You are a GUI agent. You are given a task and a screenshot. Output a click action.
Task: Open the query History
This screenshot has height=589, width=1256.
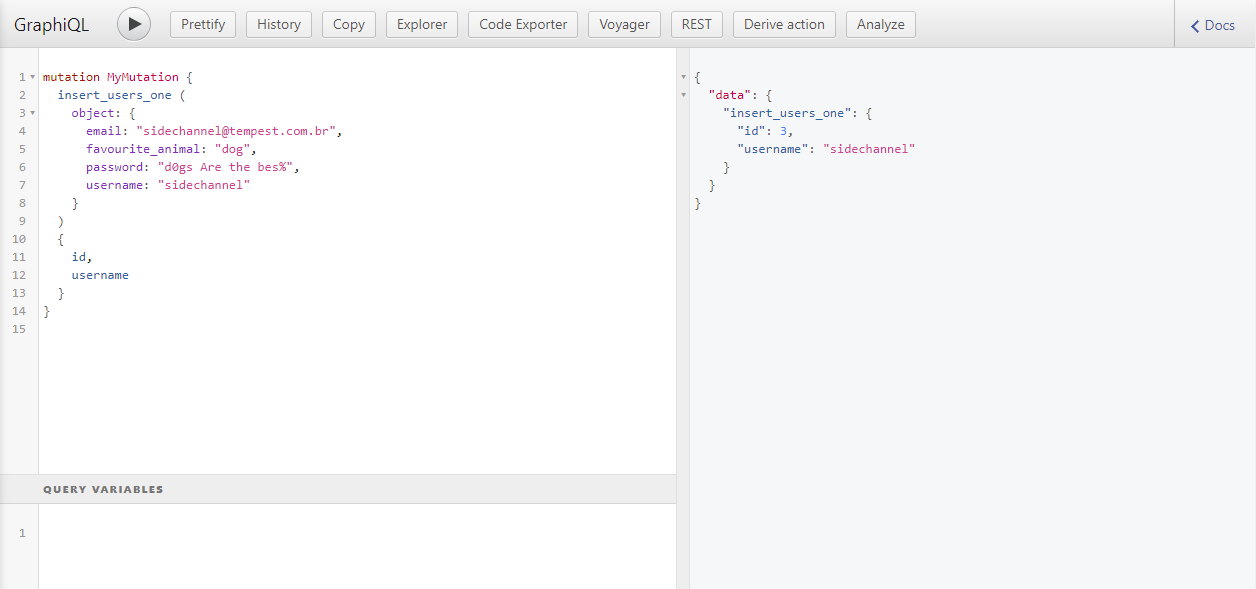click(278, 24)
